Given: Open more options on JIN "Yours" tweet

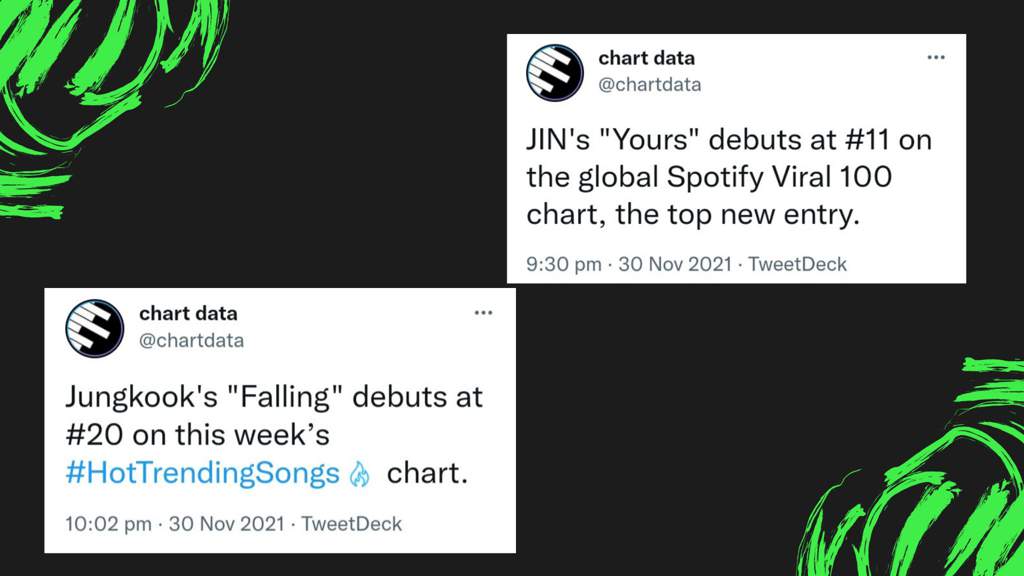Looking at the screenshot, I should (936, 57).
